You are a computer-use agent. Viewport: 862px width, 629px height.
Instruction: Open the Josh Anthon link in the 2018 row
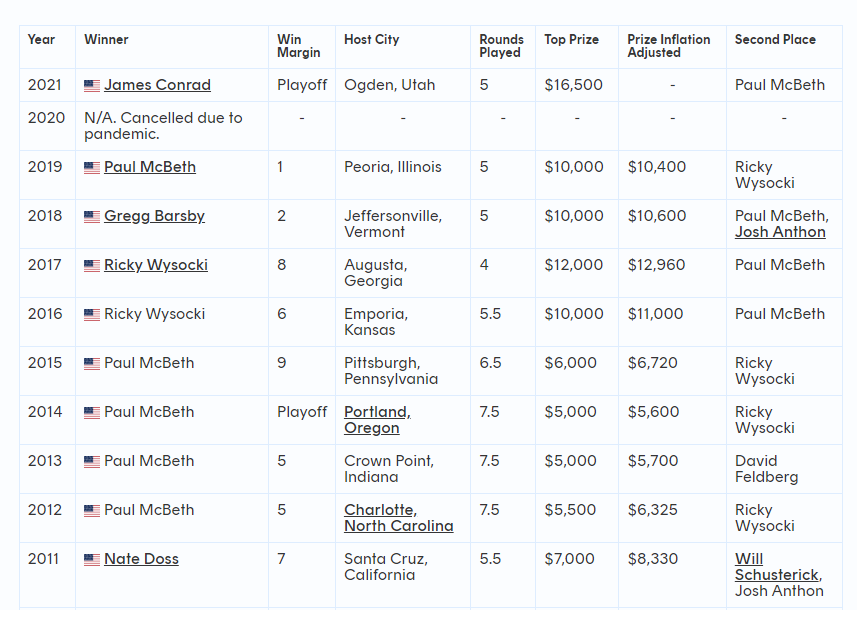(x=780, y=232)
